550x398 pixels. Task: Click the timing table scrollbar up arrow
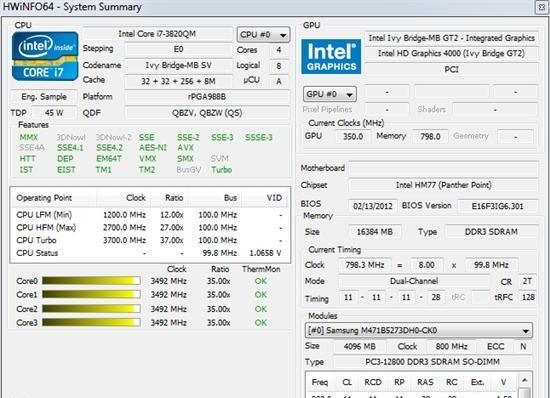point(524,380)
